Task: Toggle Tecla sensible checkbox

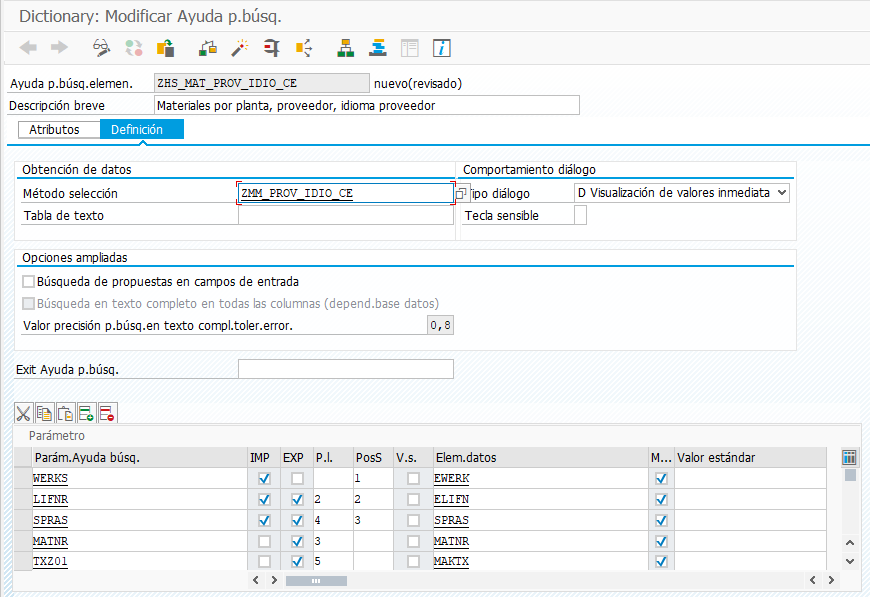Action: coord(580,215)
